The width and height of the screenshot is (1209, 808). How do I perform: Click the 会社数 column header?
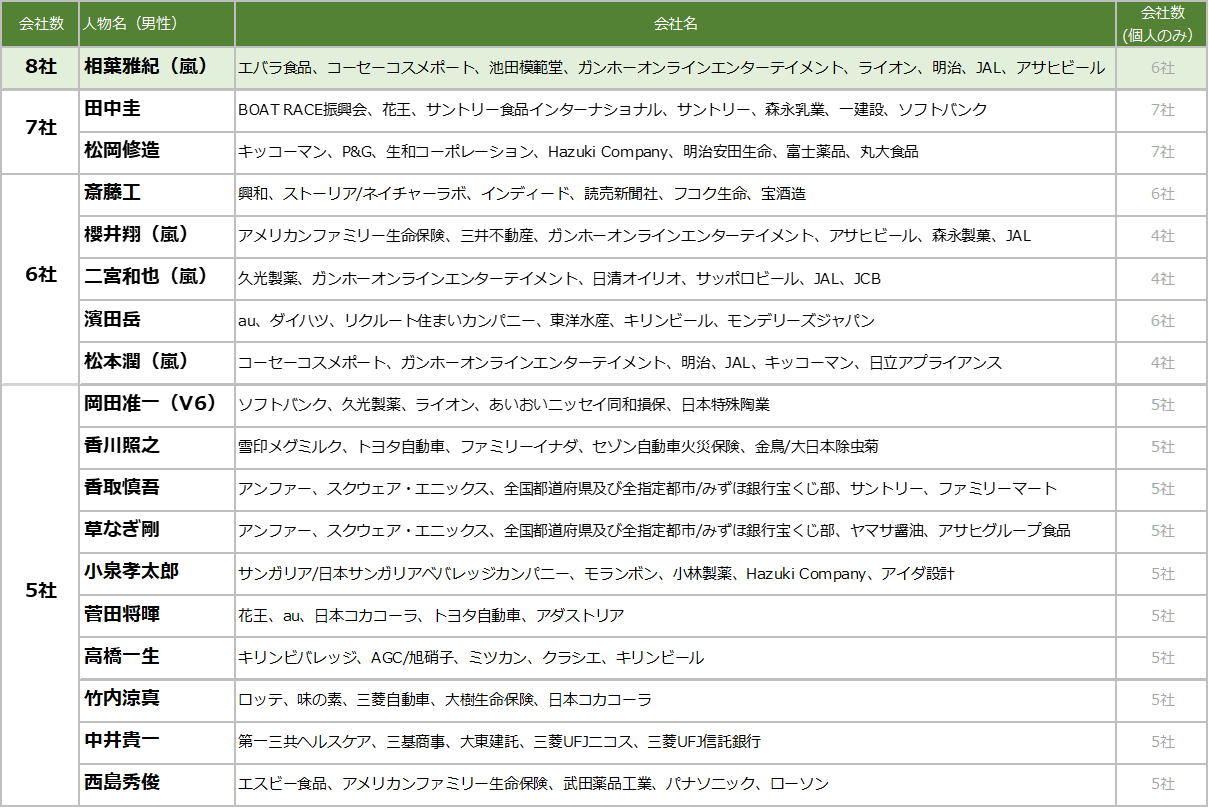(40, 23)
